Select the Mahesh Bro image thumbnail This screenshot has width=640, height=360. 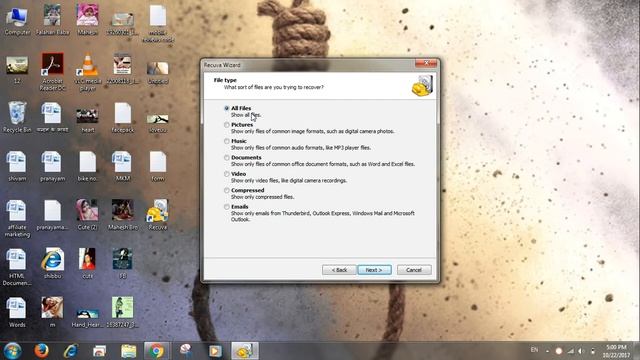(122, 214)
